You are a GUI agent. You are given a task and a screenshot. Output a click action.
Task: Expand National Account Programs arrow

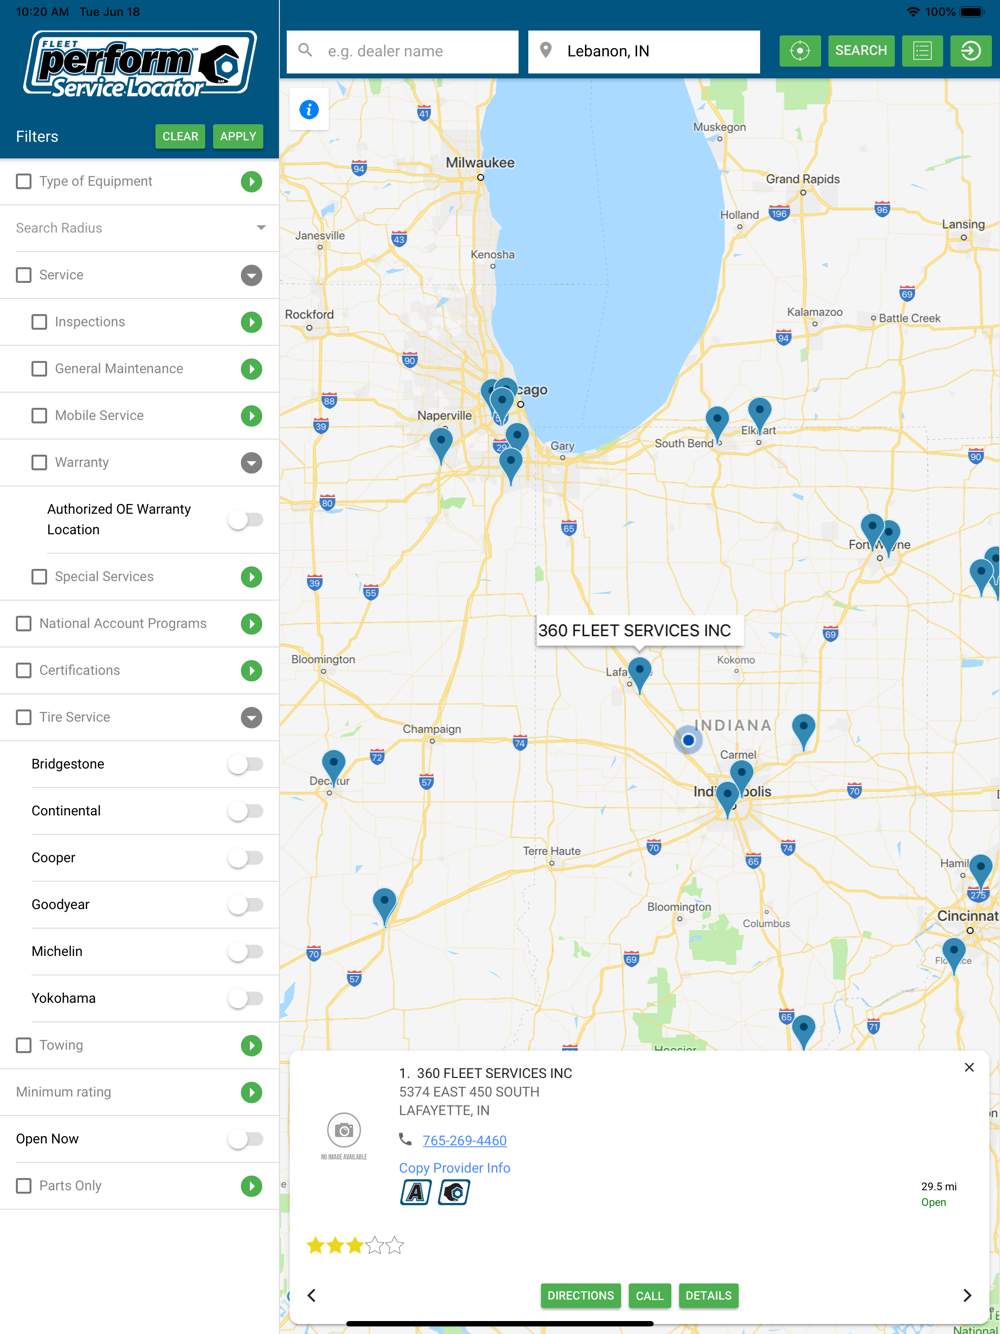[251, 624]
